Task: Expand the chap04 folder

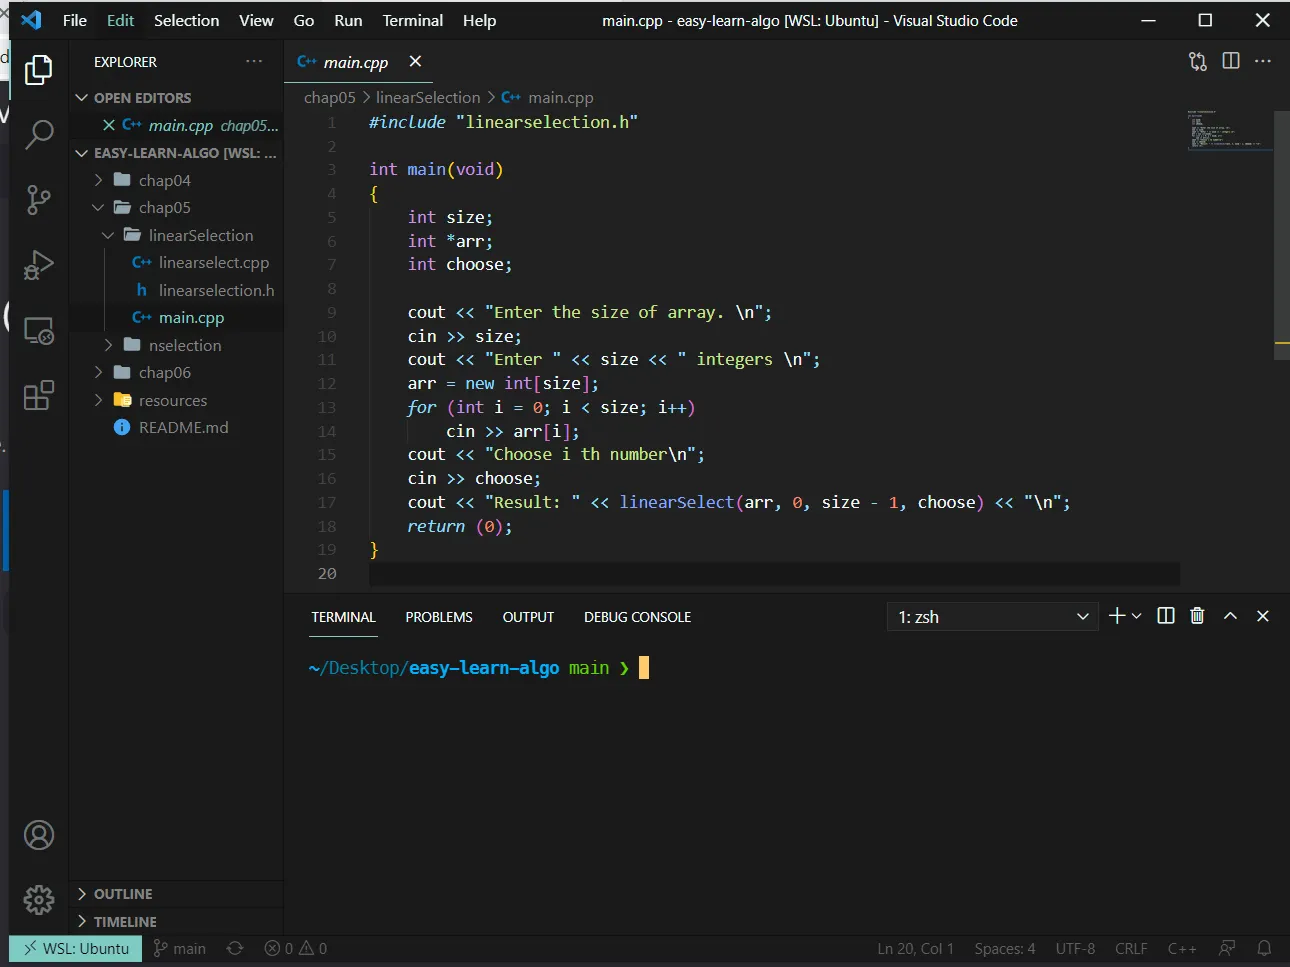Action: tap(164, 180)
